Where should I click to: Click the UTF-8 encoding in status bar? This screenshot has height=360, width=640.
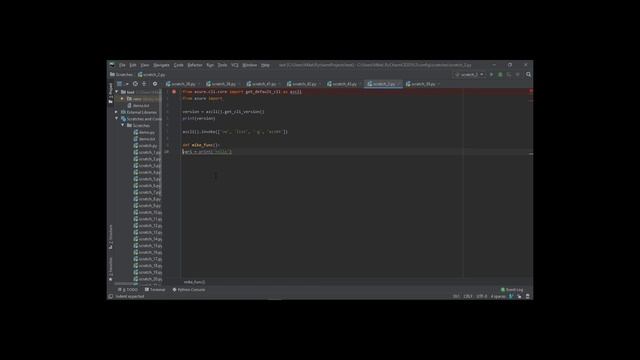482,296
